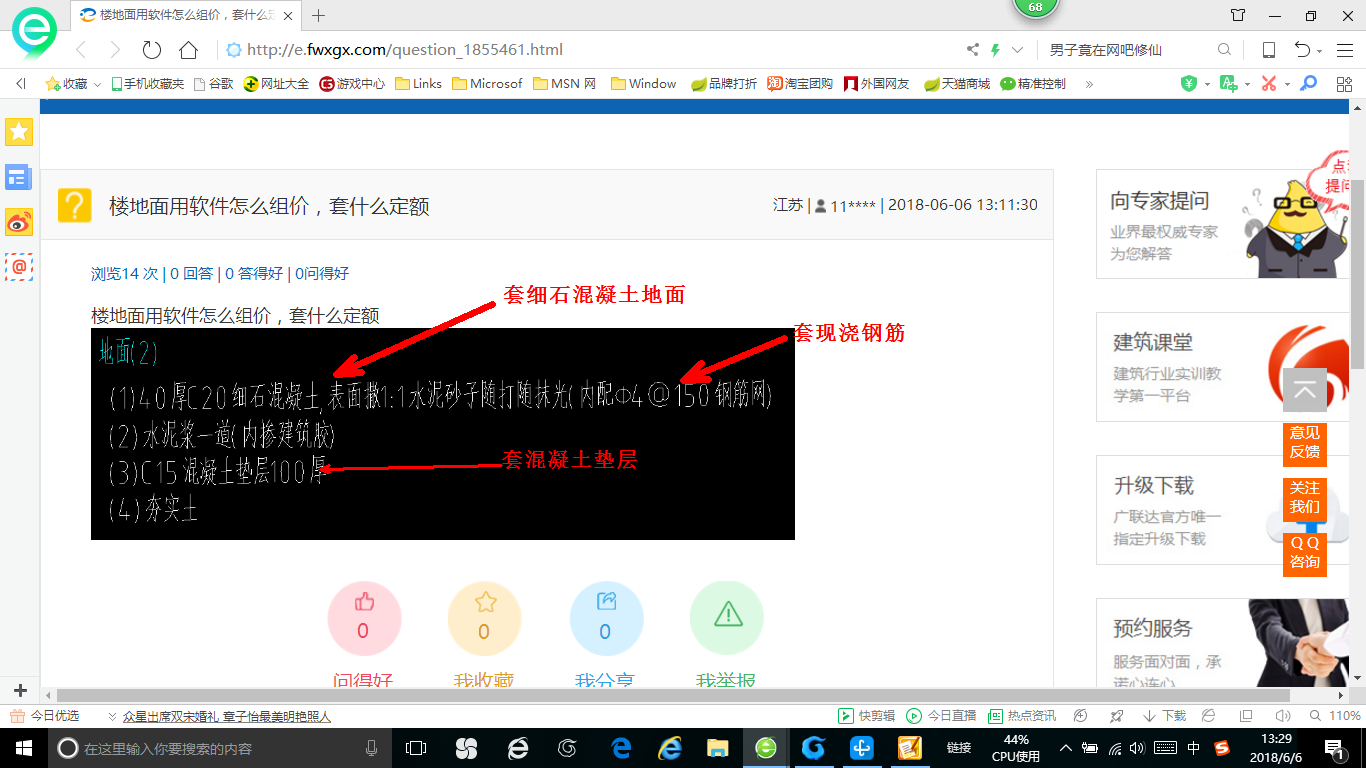Click the sidebar news feed icon

point(19,178)
